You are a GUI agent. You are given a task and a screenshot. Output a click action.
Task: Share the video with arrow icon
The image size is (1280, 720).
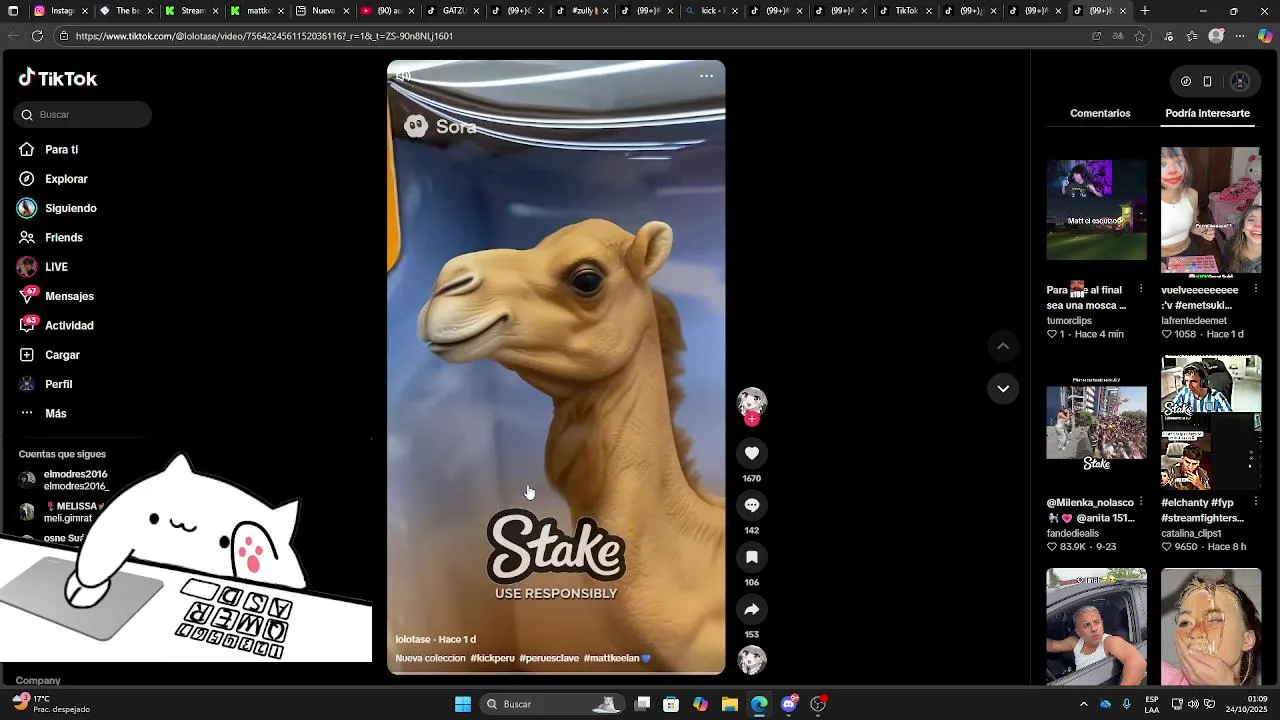pyautogui.click(x=752, y=609)
